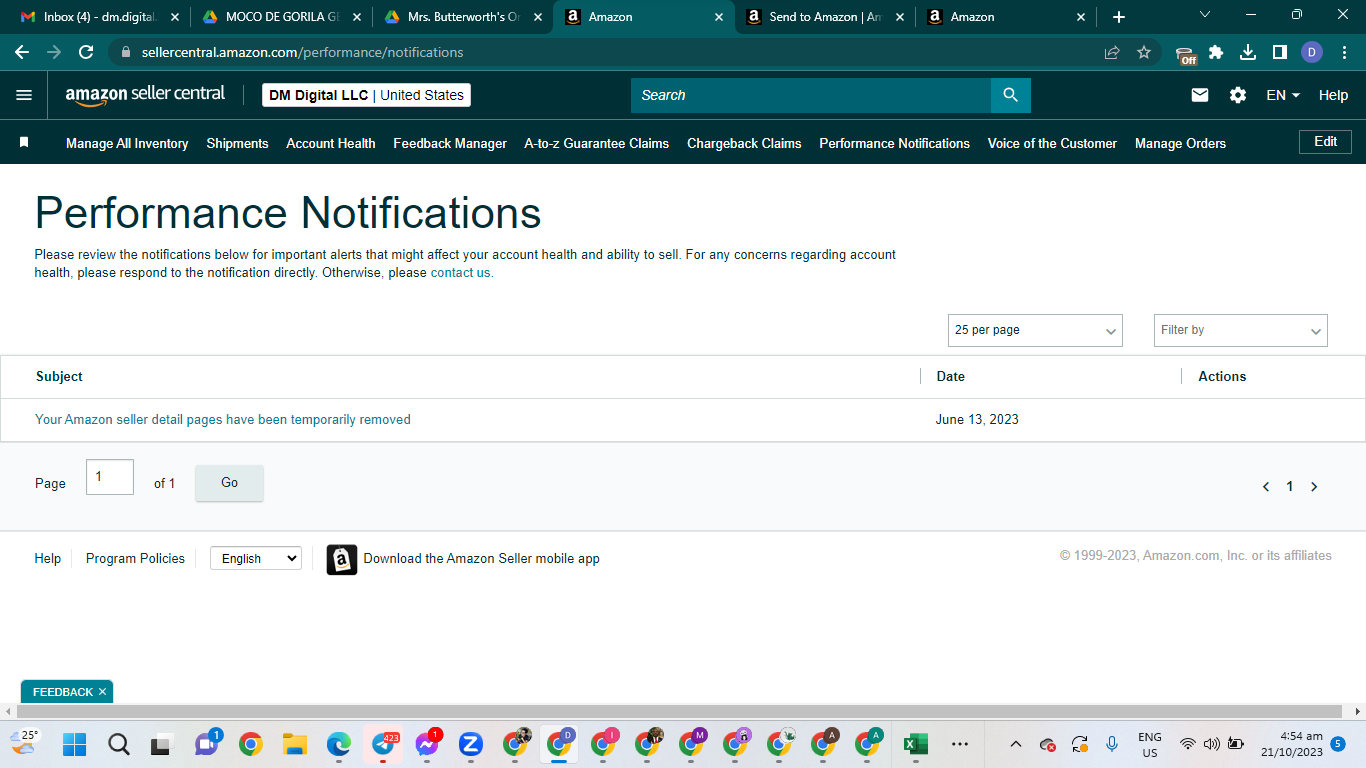Open the English language selector in footer
The image size is (1366, 768).
tap(256, 558)
